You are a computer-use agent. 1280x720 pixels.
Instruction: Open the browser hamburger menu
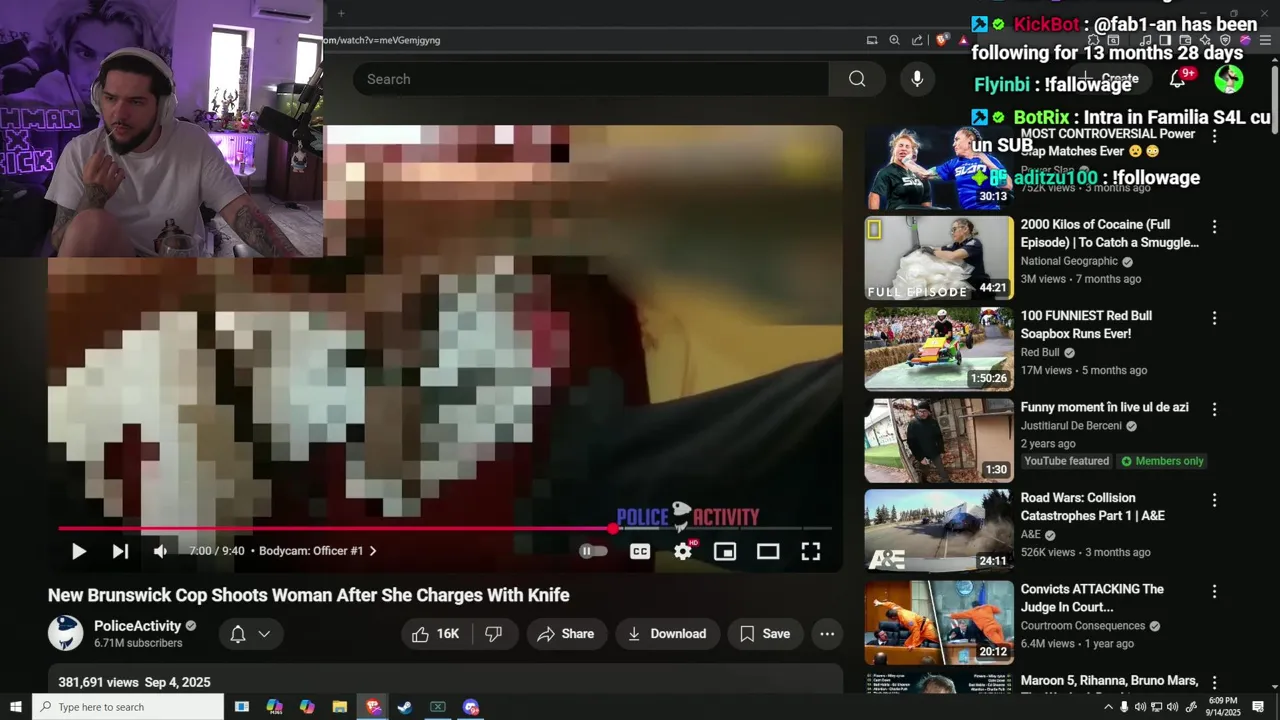1265,40
